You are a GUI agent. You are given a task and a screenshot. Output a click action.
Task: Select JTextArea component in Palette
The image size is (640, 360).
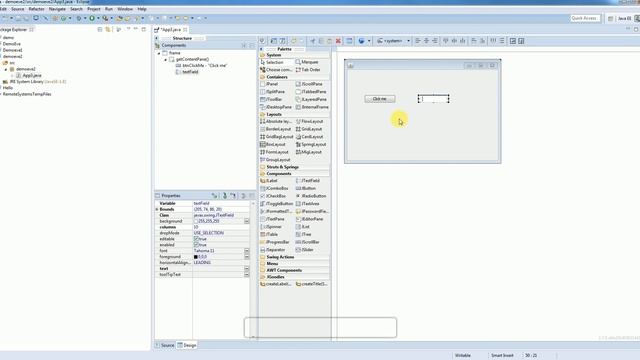click(x=308, y=204)
